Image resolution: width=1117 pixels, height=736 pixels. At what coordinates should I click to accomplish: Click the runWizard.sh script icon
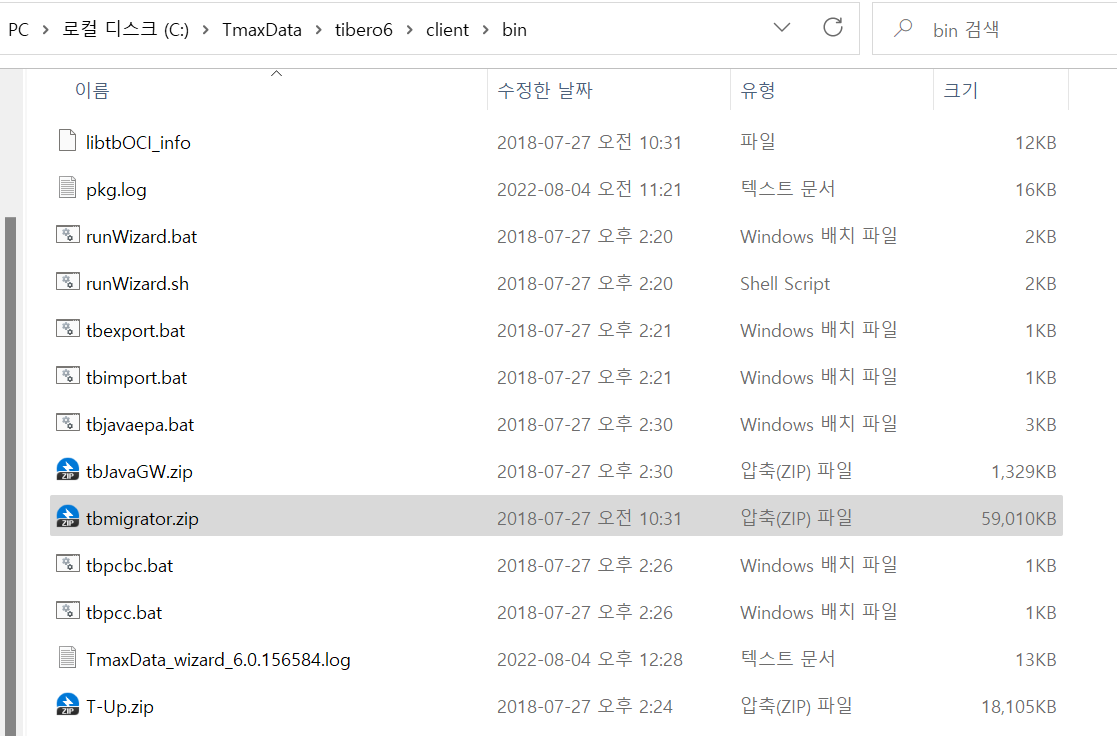coord(68,281)
